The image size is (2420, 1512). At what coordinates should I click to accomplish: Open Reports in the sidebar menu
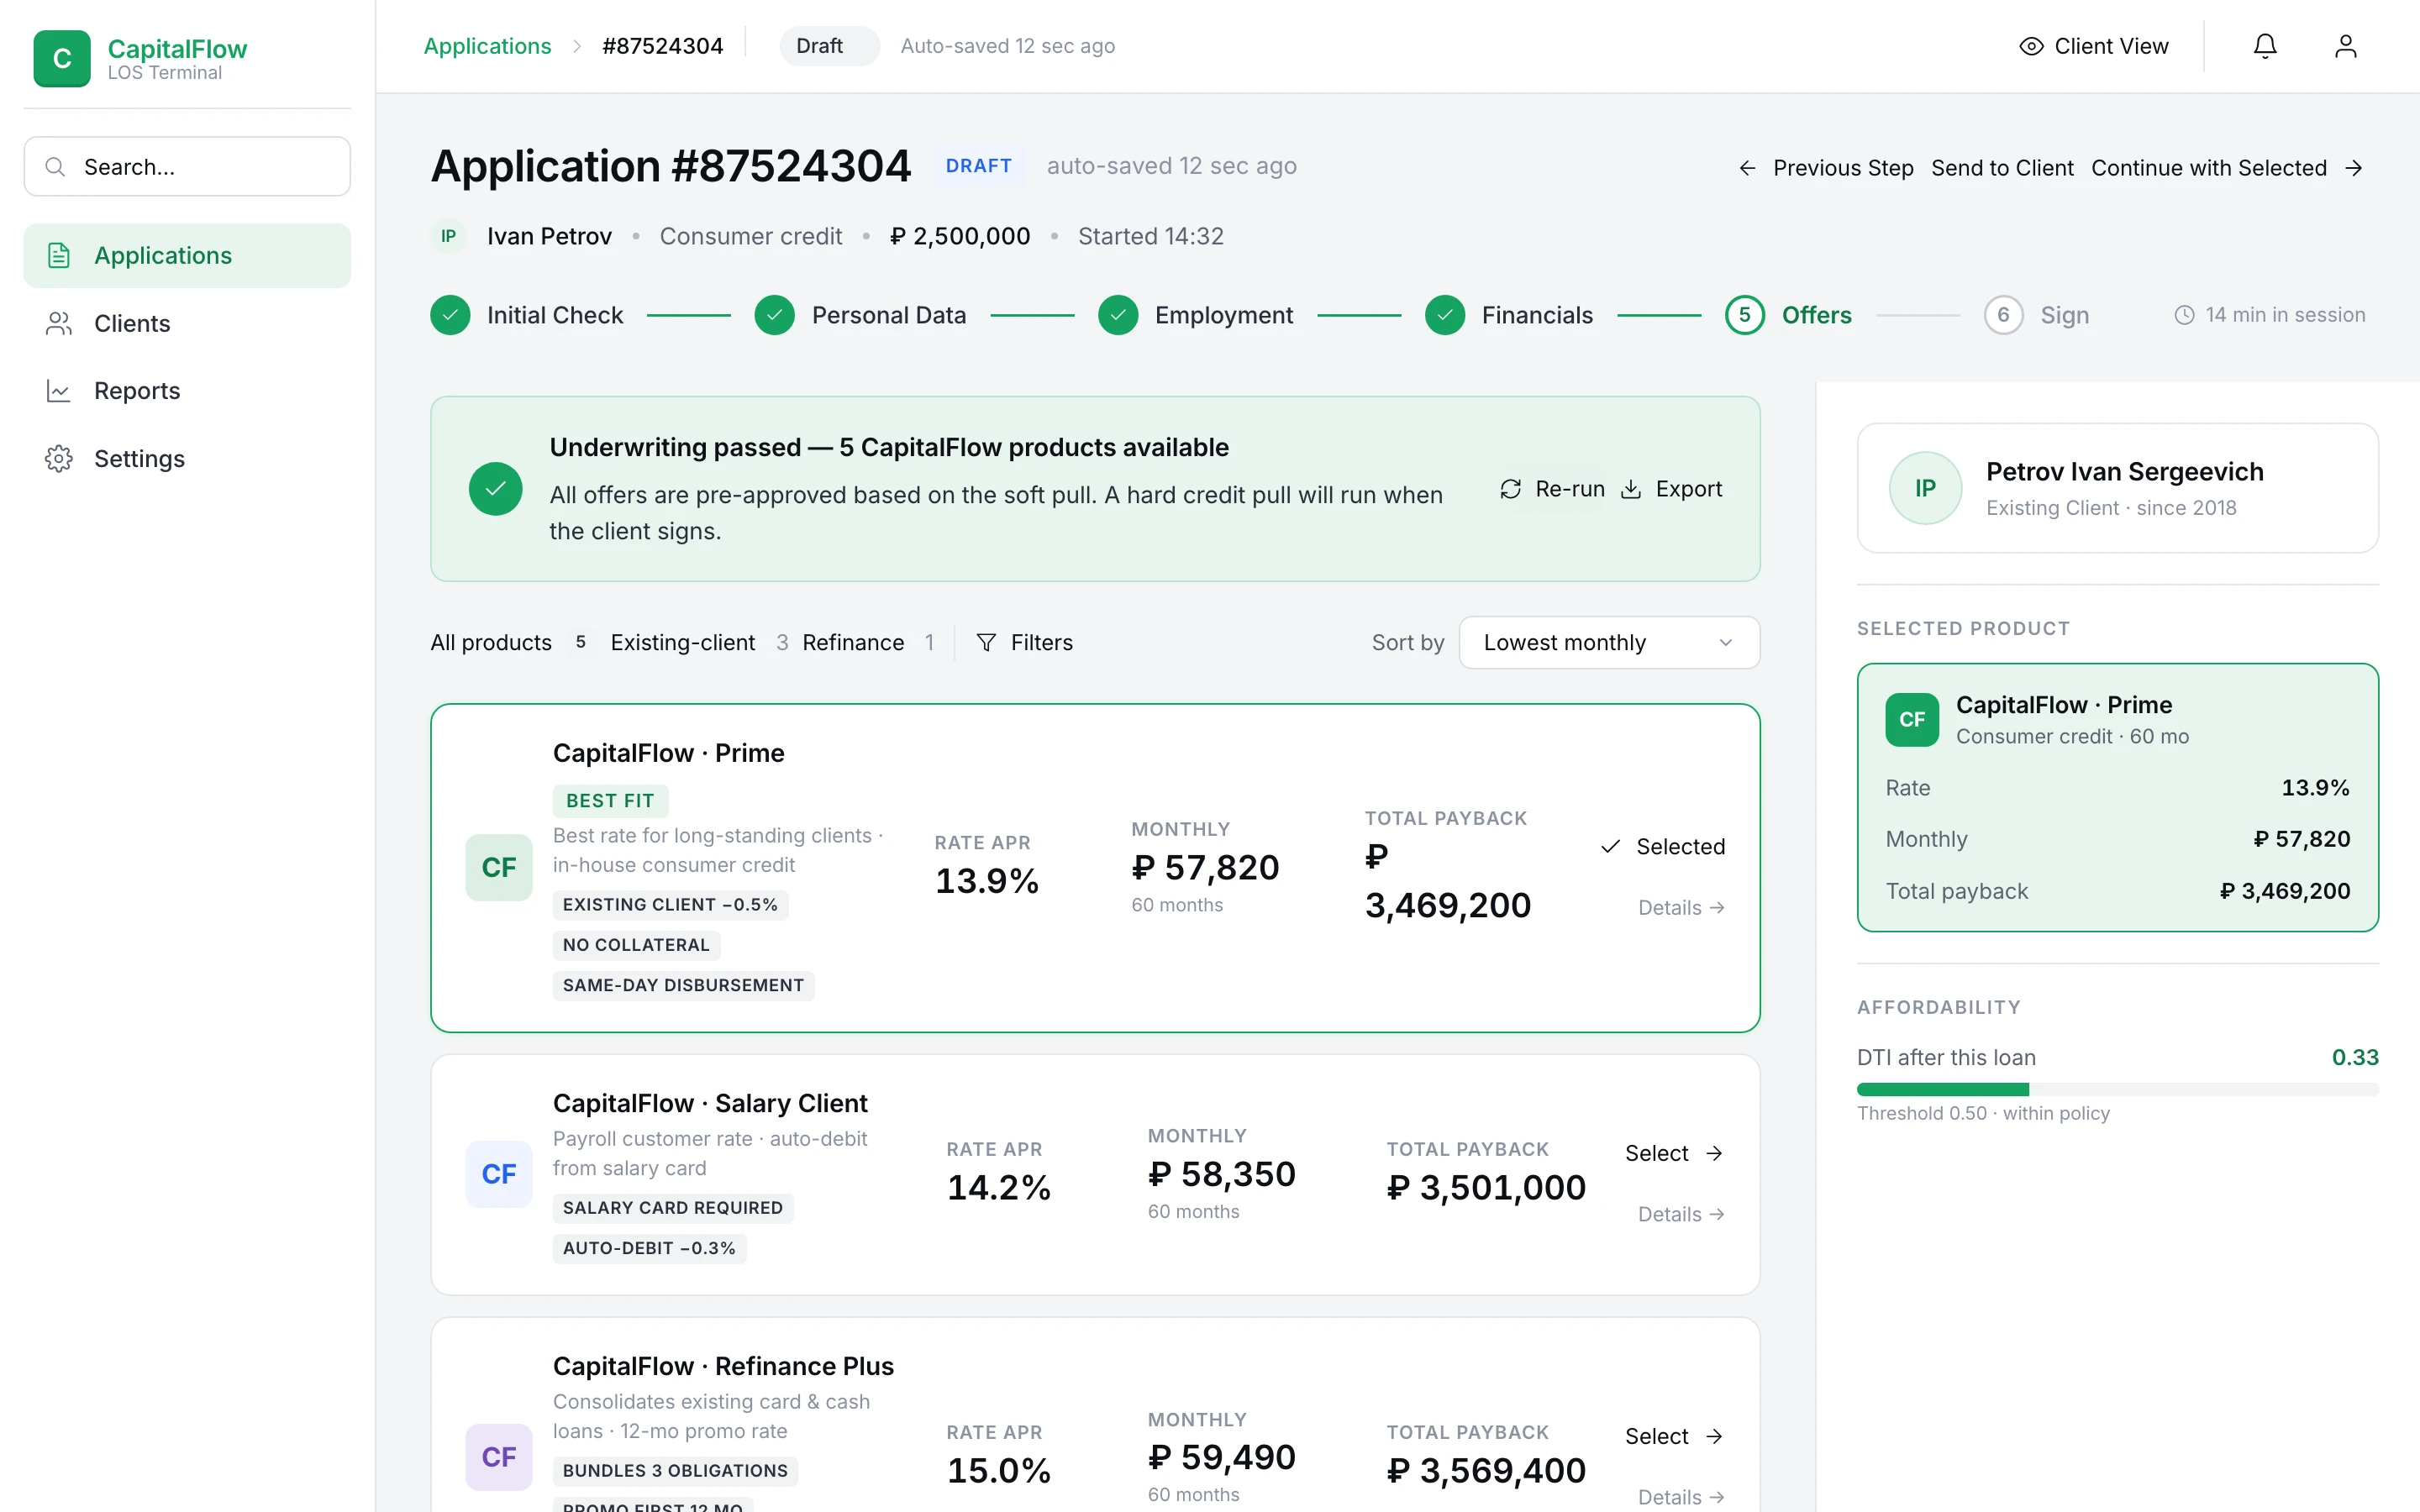187,391
